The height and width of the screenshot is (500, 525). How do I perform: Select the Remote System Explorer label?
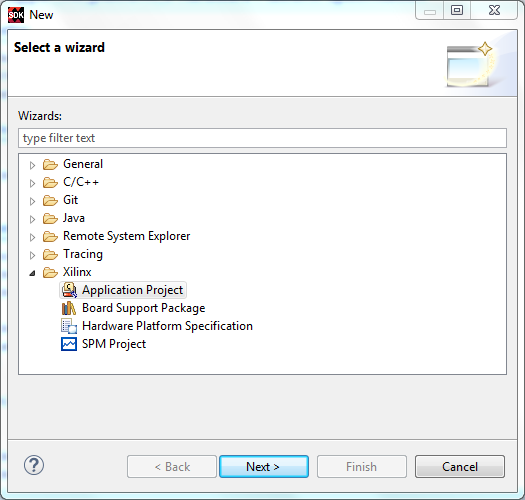pyautogui.click(x=127, y=236)
